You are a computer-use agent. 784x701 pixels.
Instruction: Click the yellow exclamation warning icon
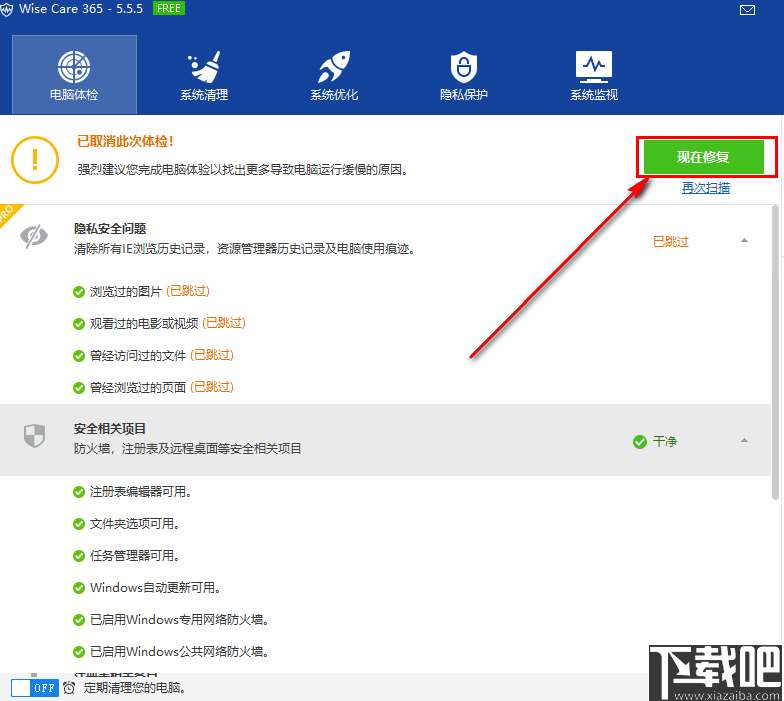(35, 160)
